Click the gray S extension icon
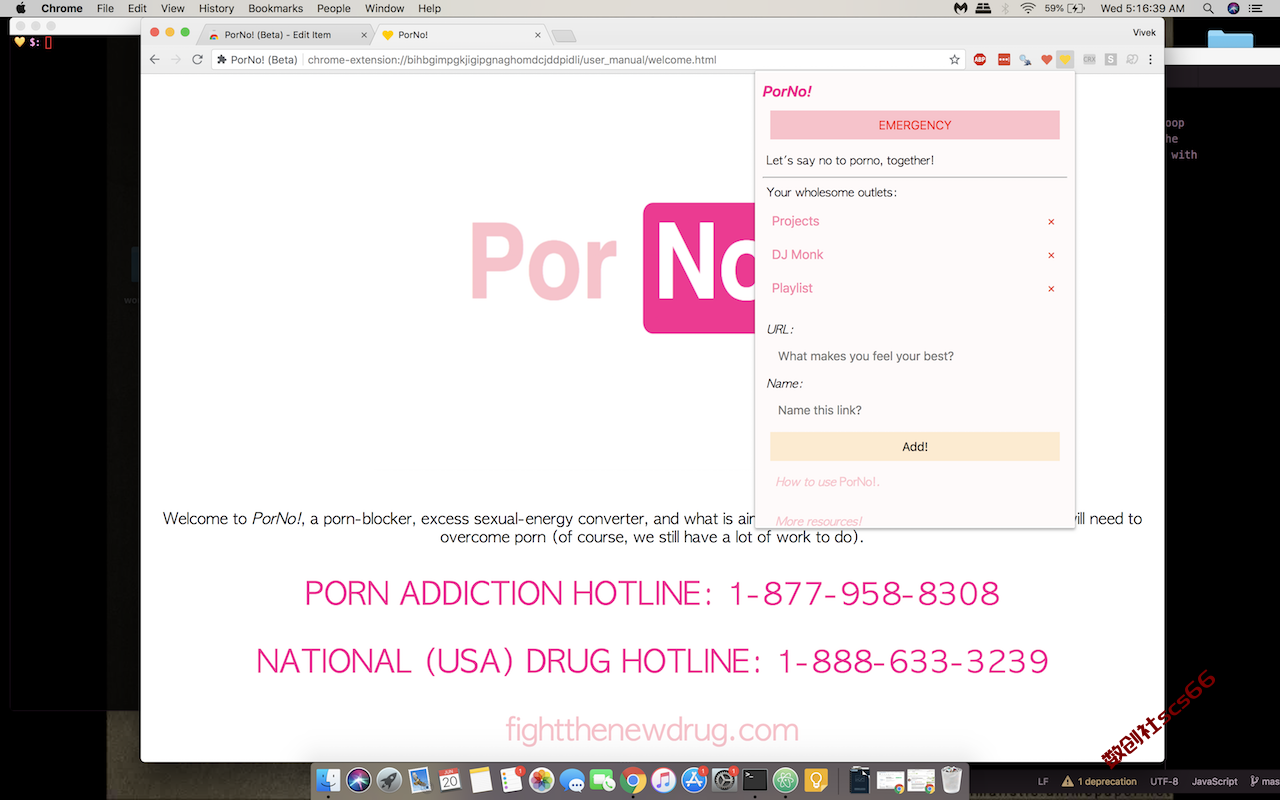The image size is (1280, 800). (x=1111, y=60)
